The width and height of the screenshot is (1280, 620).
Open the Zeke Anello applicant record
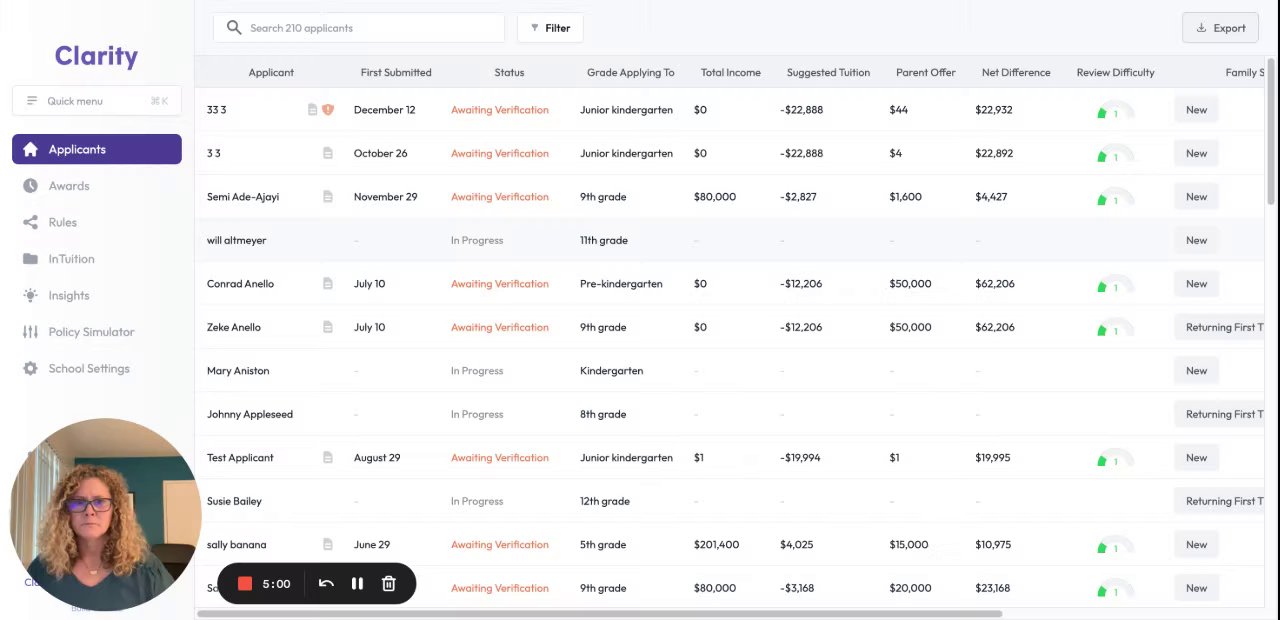click(x=234, y=327)
